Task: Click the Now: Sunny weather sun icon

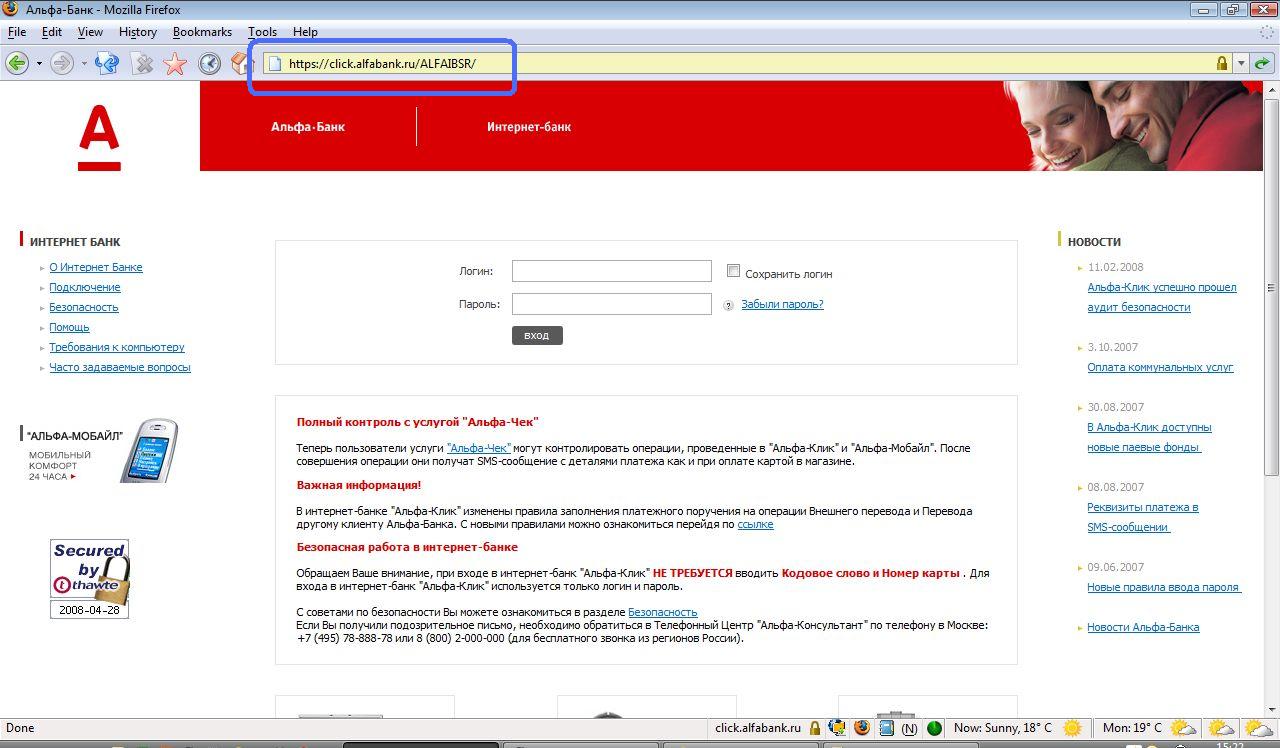Action: click(x=1072, y=728)
